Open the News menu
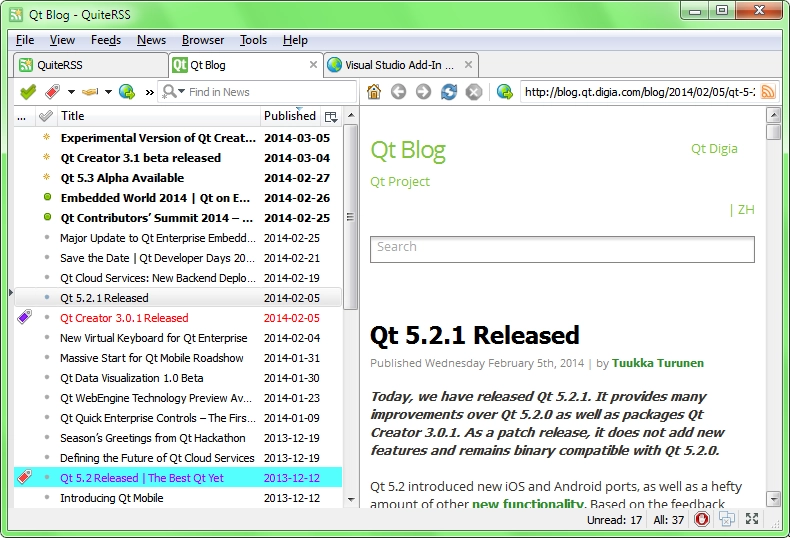790x538 pixels. (x=151, y=40)
